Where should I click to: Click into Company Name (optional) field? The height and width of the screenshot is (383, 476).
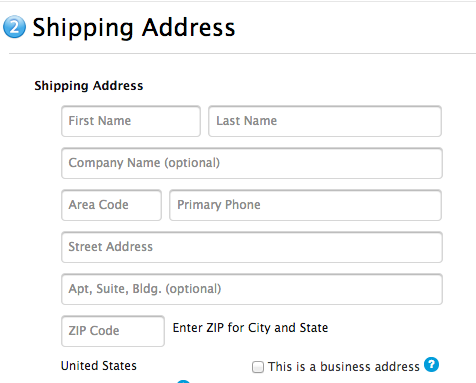tap(252, 163)
